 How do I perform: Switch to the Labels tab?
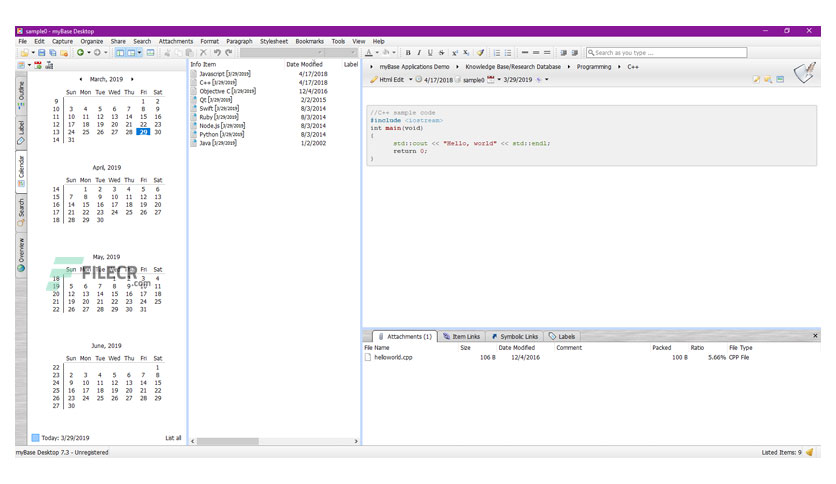(x=562, y=336)
